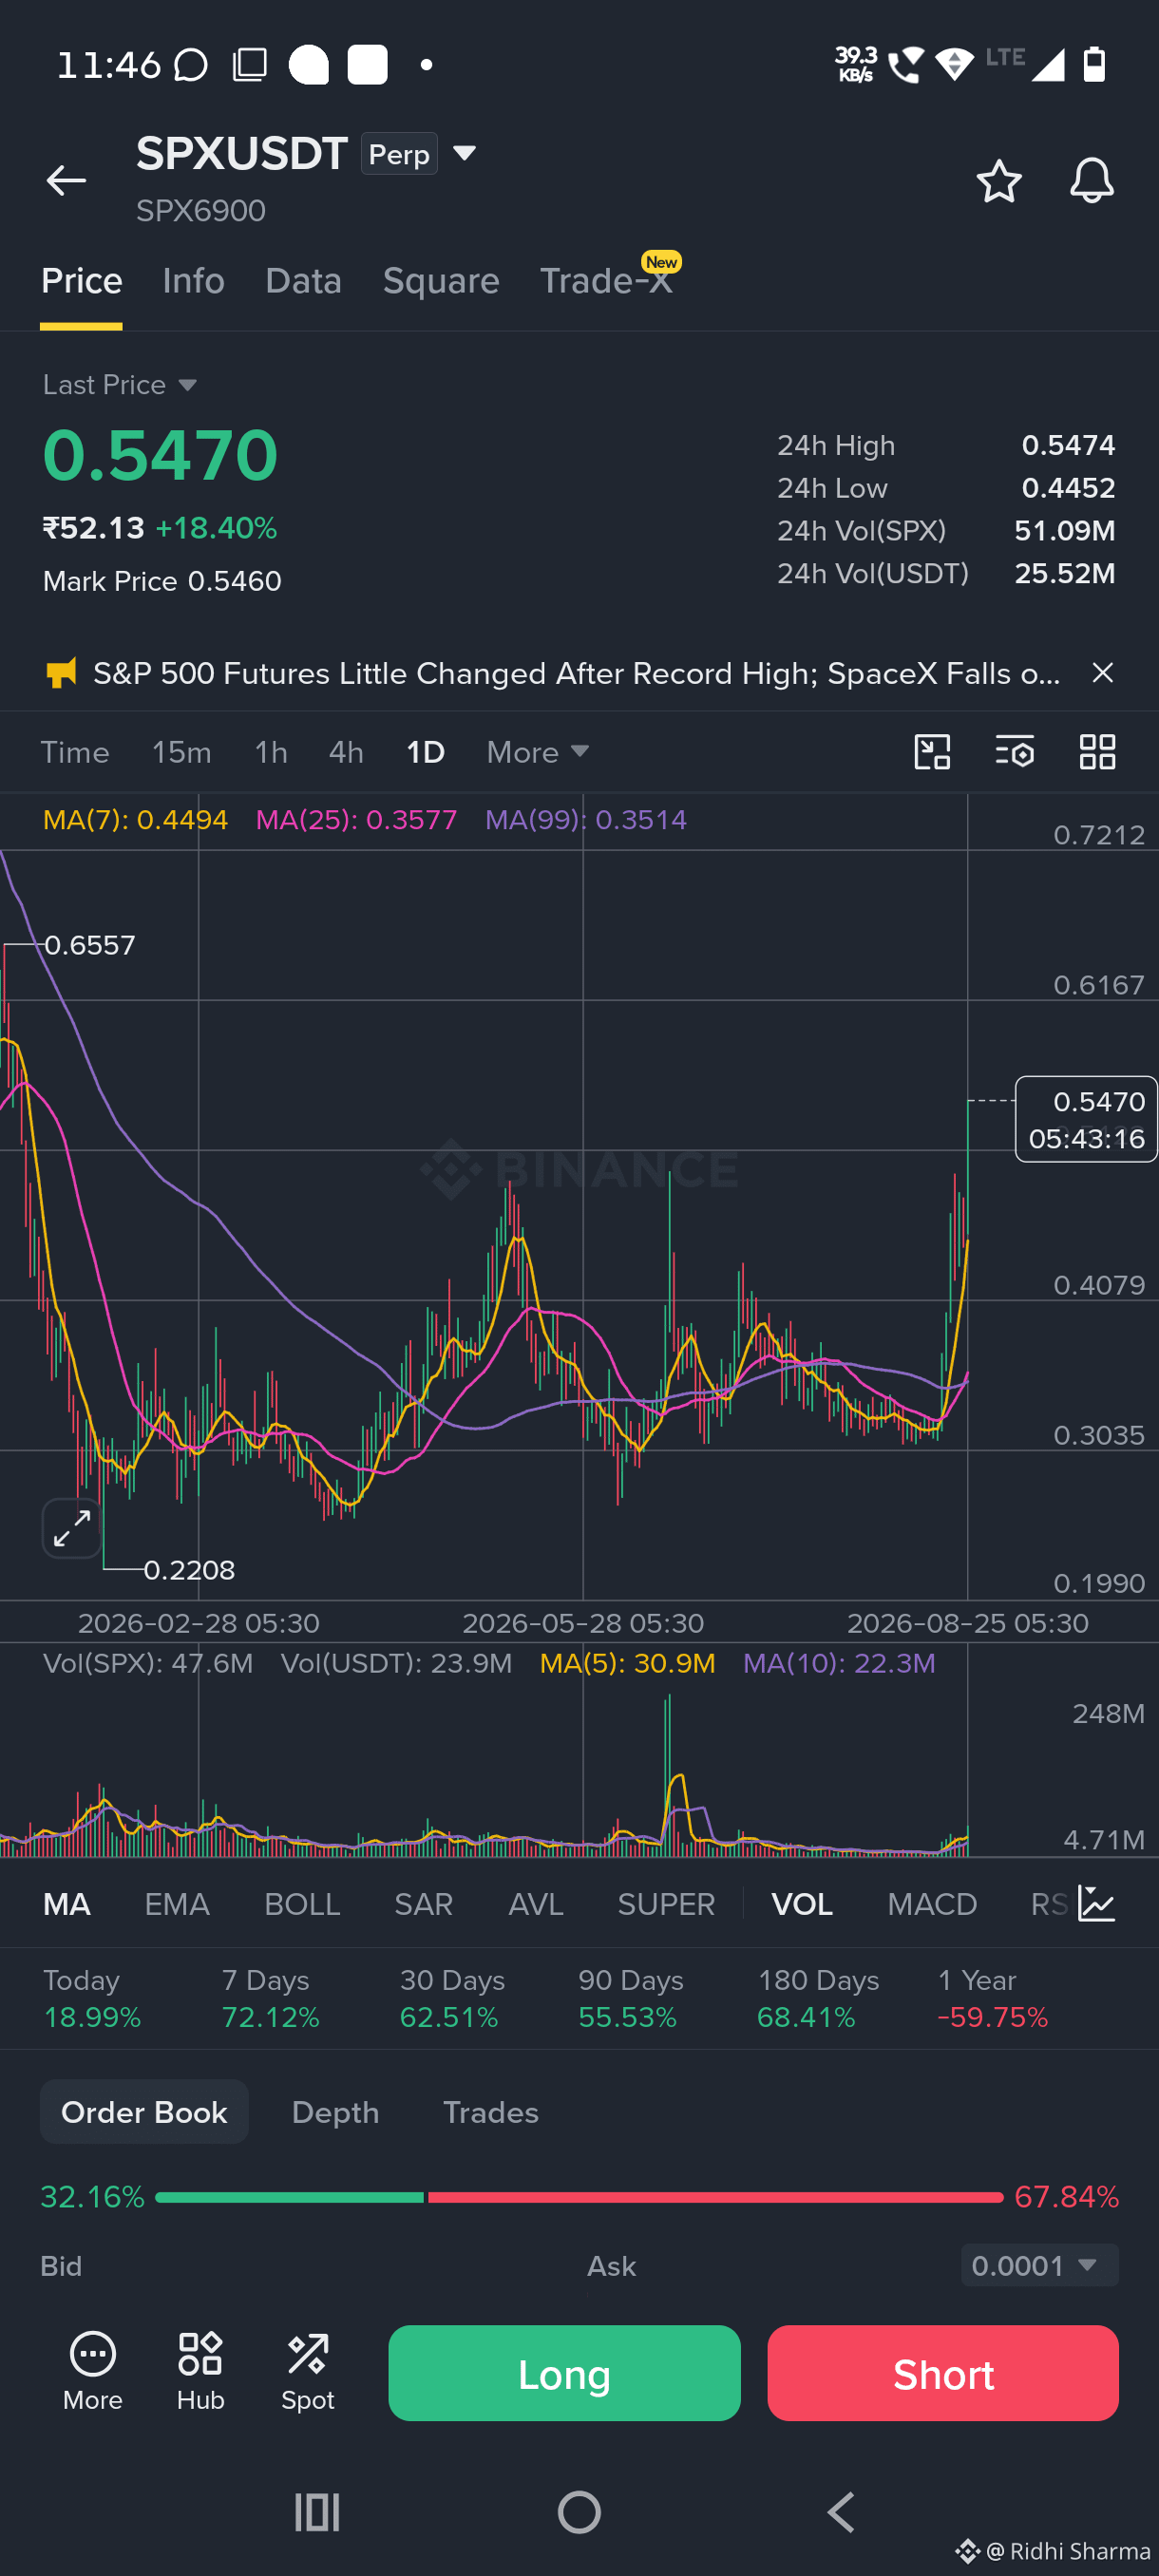Open Android recent apps button
1159x2576 pixels.
317,2512
